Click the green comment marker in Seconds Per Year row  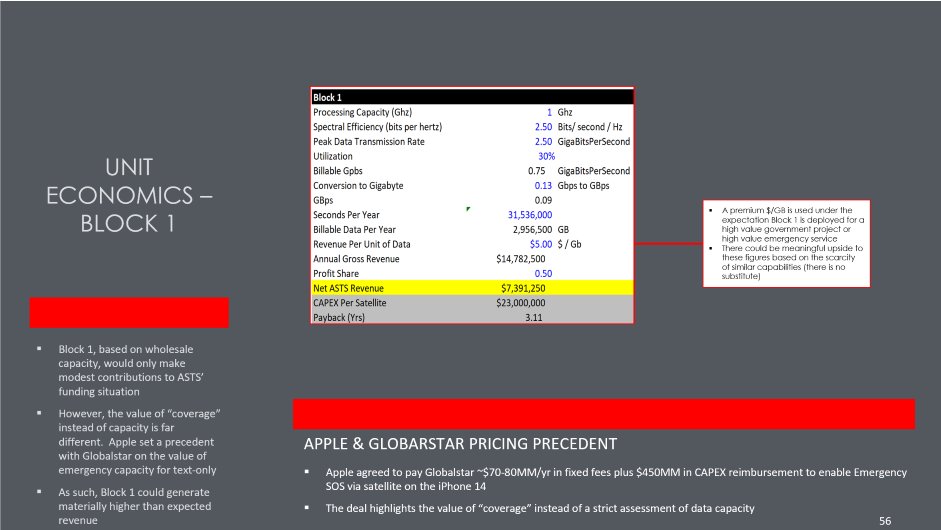click(468, 209)
